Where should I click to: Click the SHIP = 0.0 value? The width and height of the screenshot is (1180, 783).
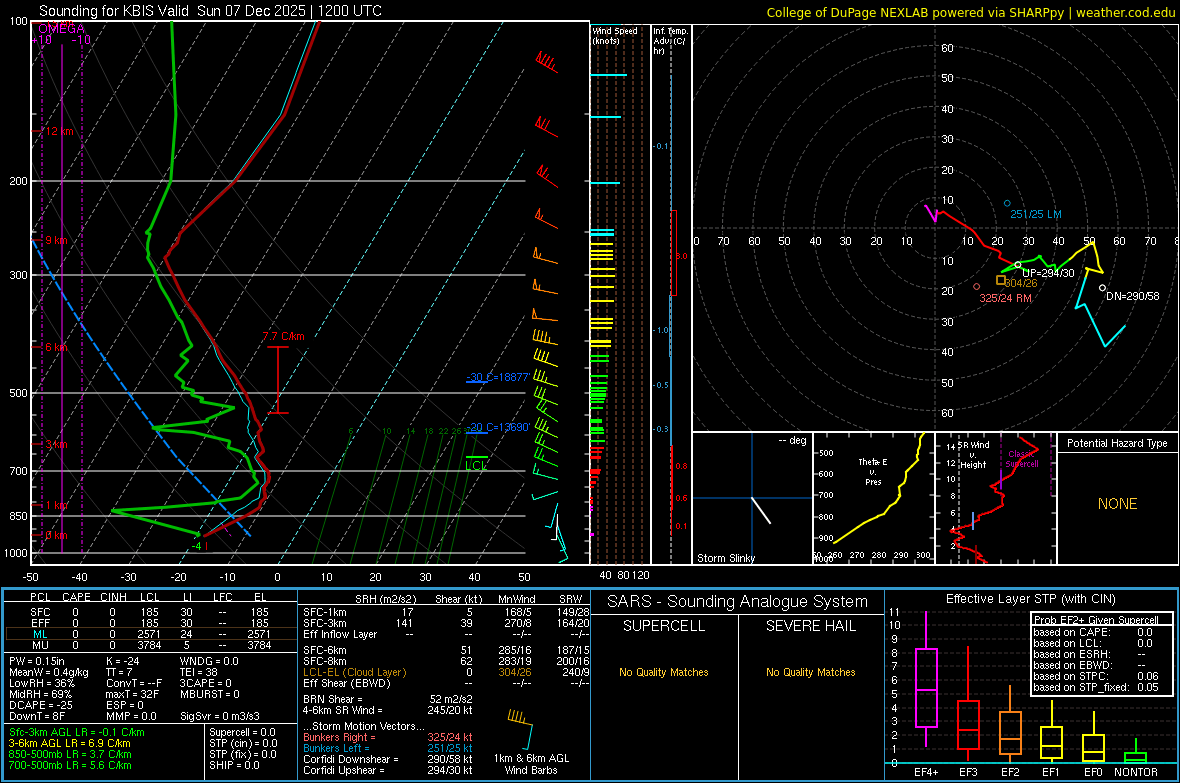tap(234, 765)
